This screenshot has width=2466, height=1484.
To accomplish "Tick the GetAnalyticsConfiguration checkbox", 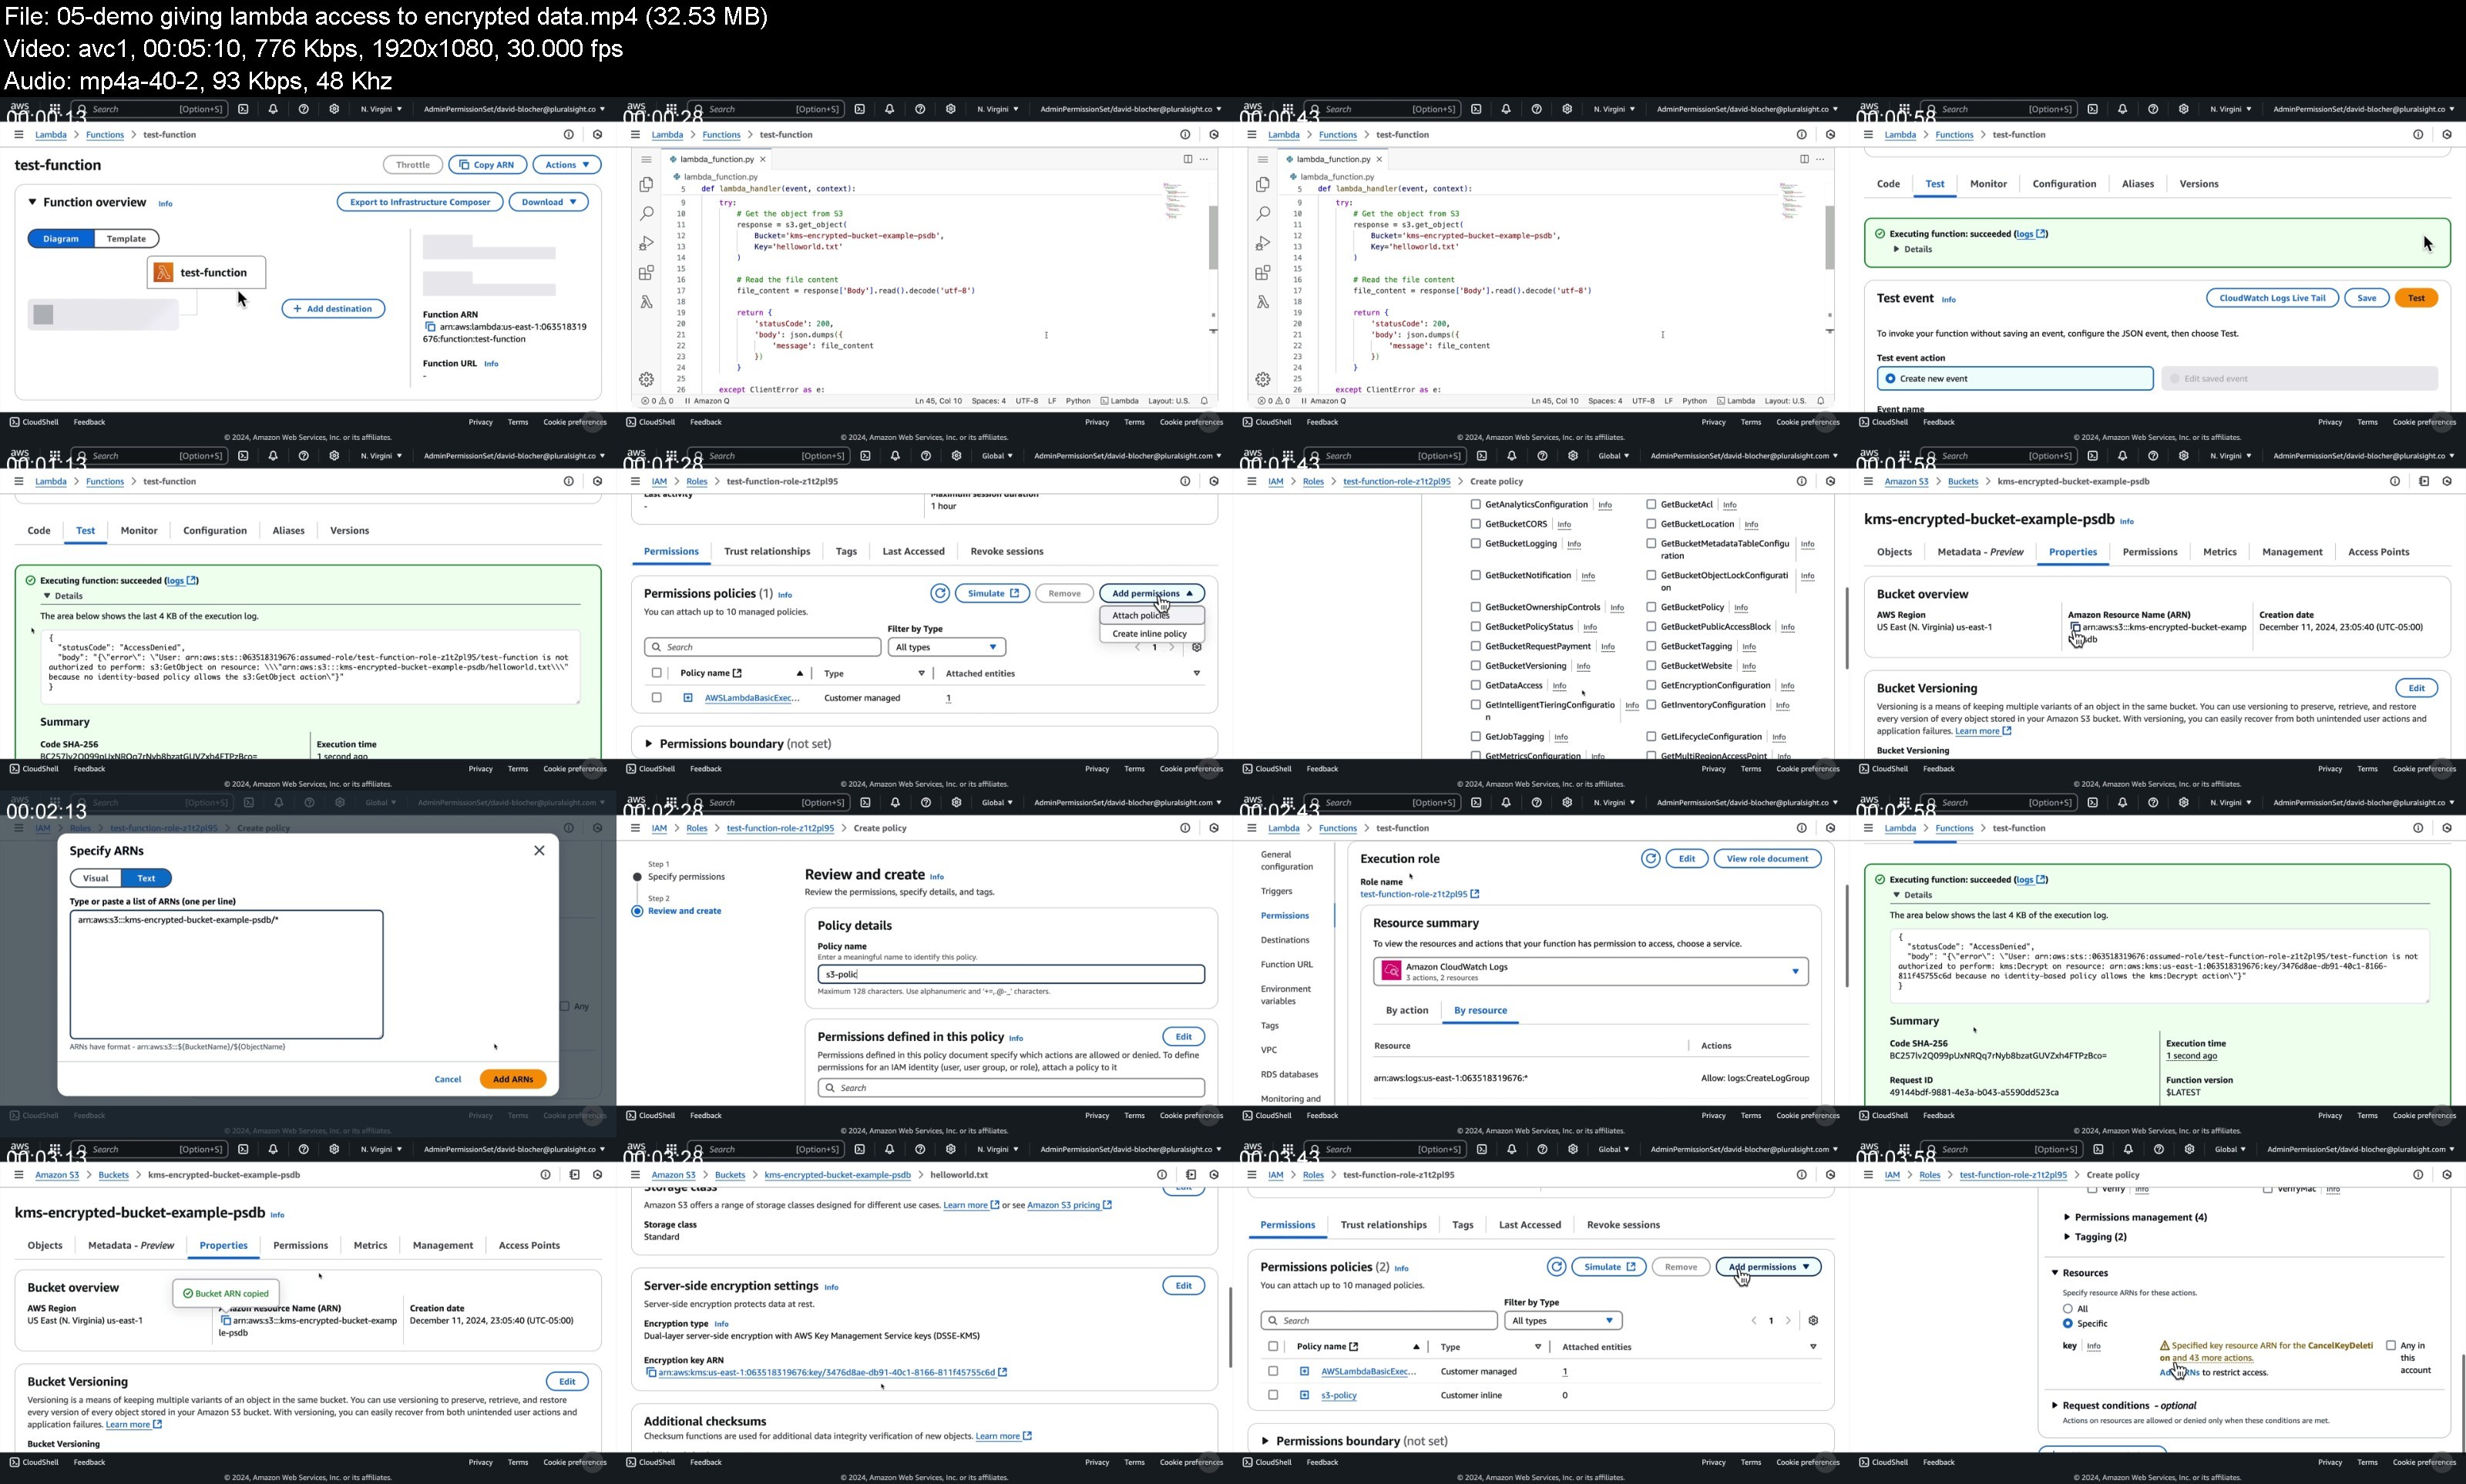I will coord(1475,505).
